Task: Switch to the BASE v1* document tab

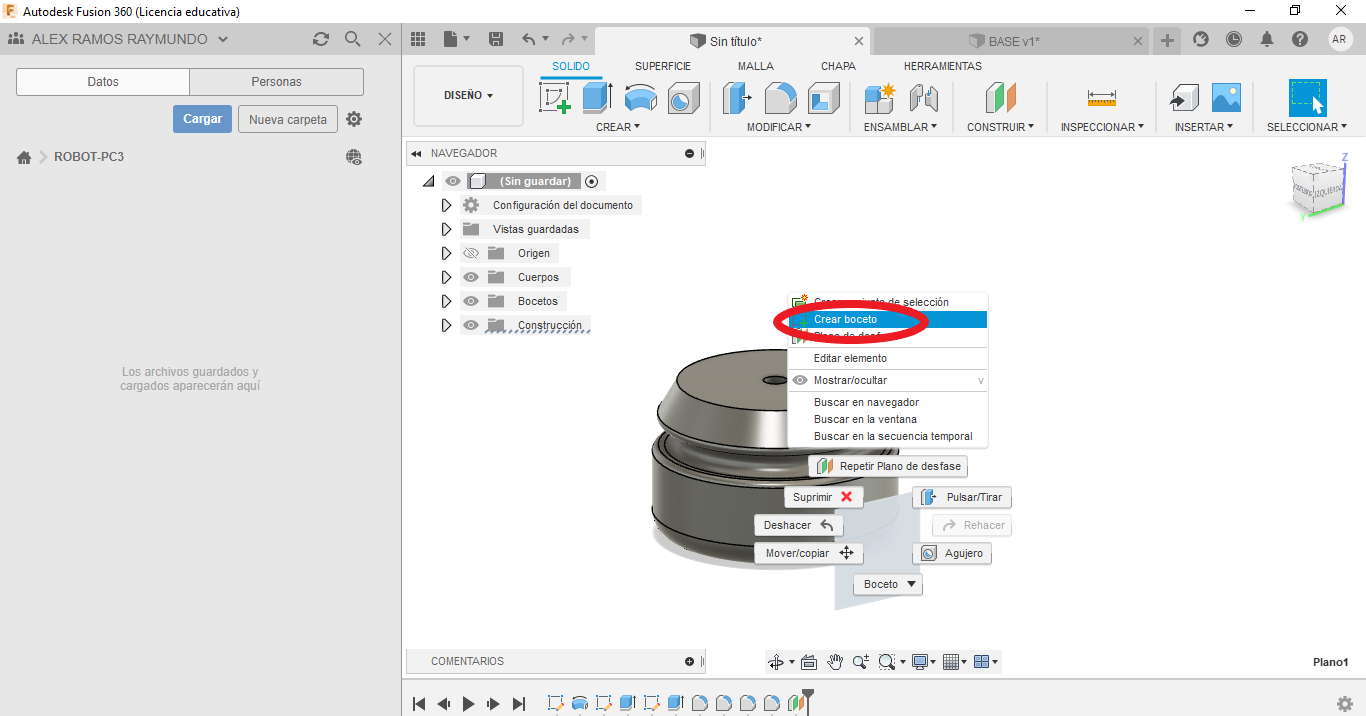Action: coord(1012,41)
